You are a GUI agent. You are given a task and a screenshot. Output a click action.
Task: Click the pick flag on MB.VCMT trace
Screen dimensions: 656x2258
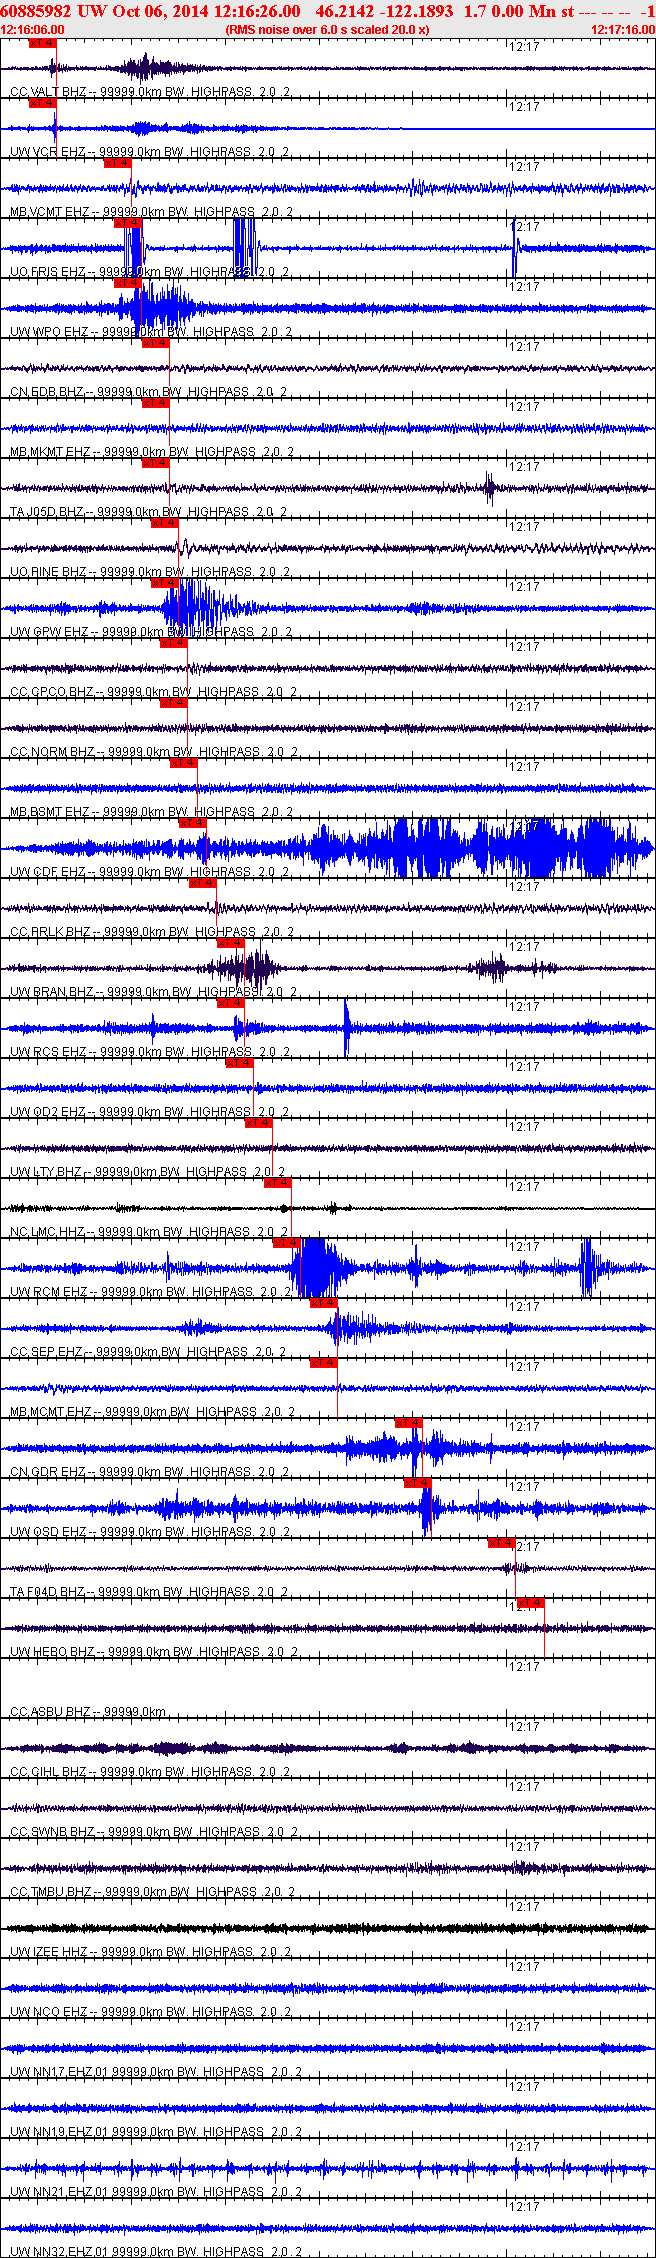pyautogui.click(x=118, y=163)
